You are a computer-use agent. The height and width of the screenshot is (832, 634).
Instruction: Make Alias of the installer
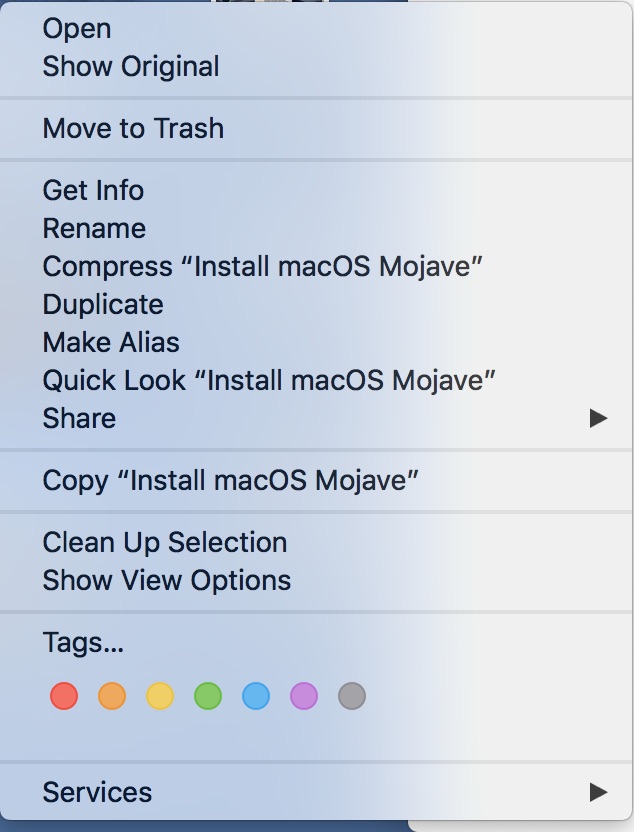coord(111,342)
